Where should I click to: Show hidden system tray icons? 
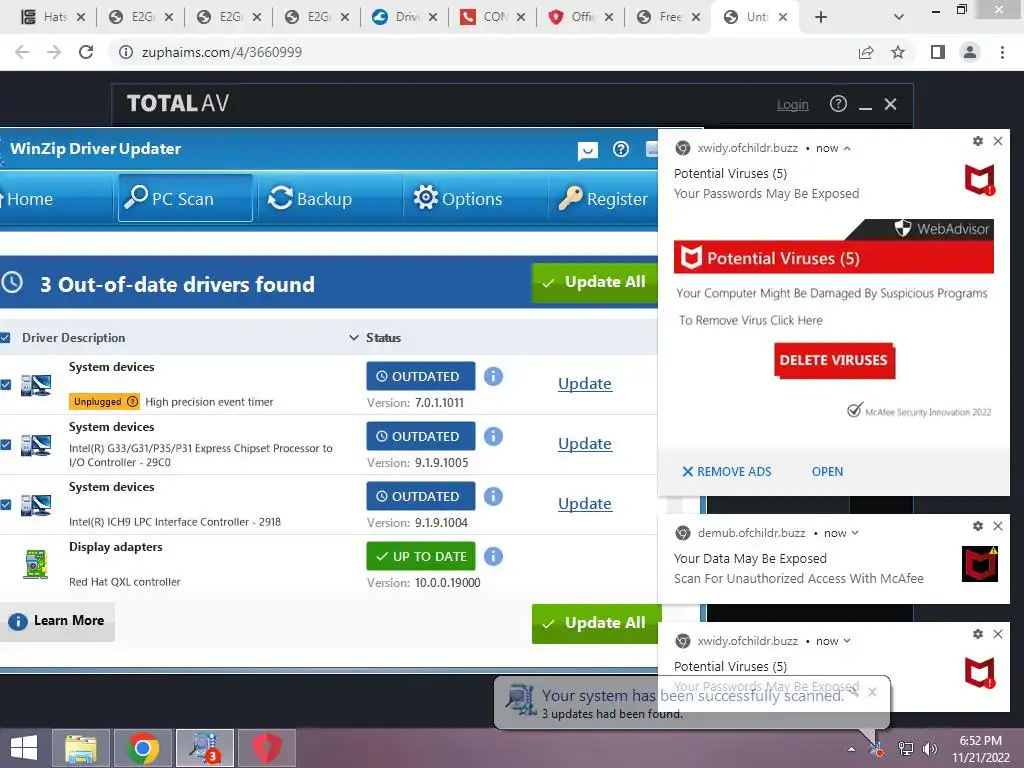pyautogui.click(x=851, y=749)
